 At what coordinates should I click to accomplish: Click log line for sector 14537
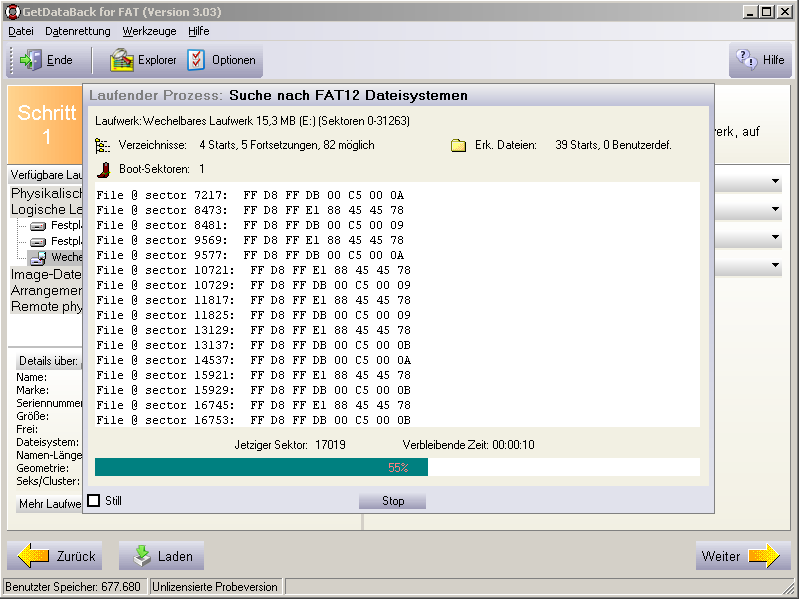click(253, 361)
